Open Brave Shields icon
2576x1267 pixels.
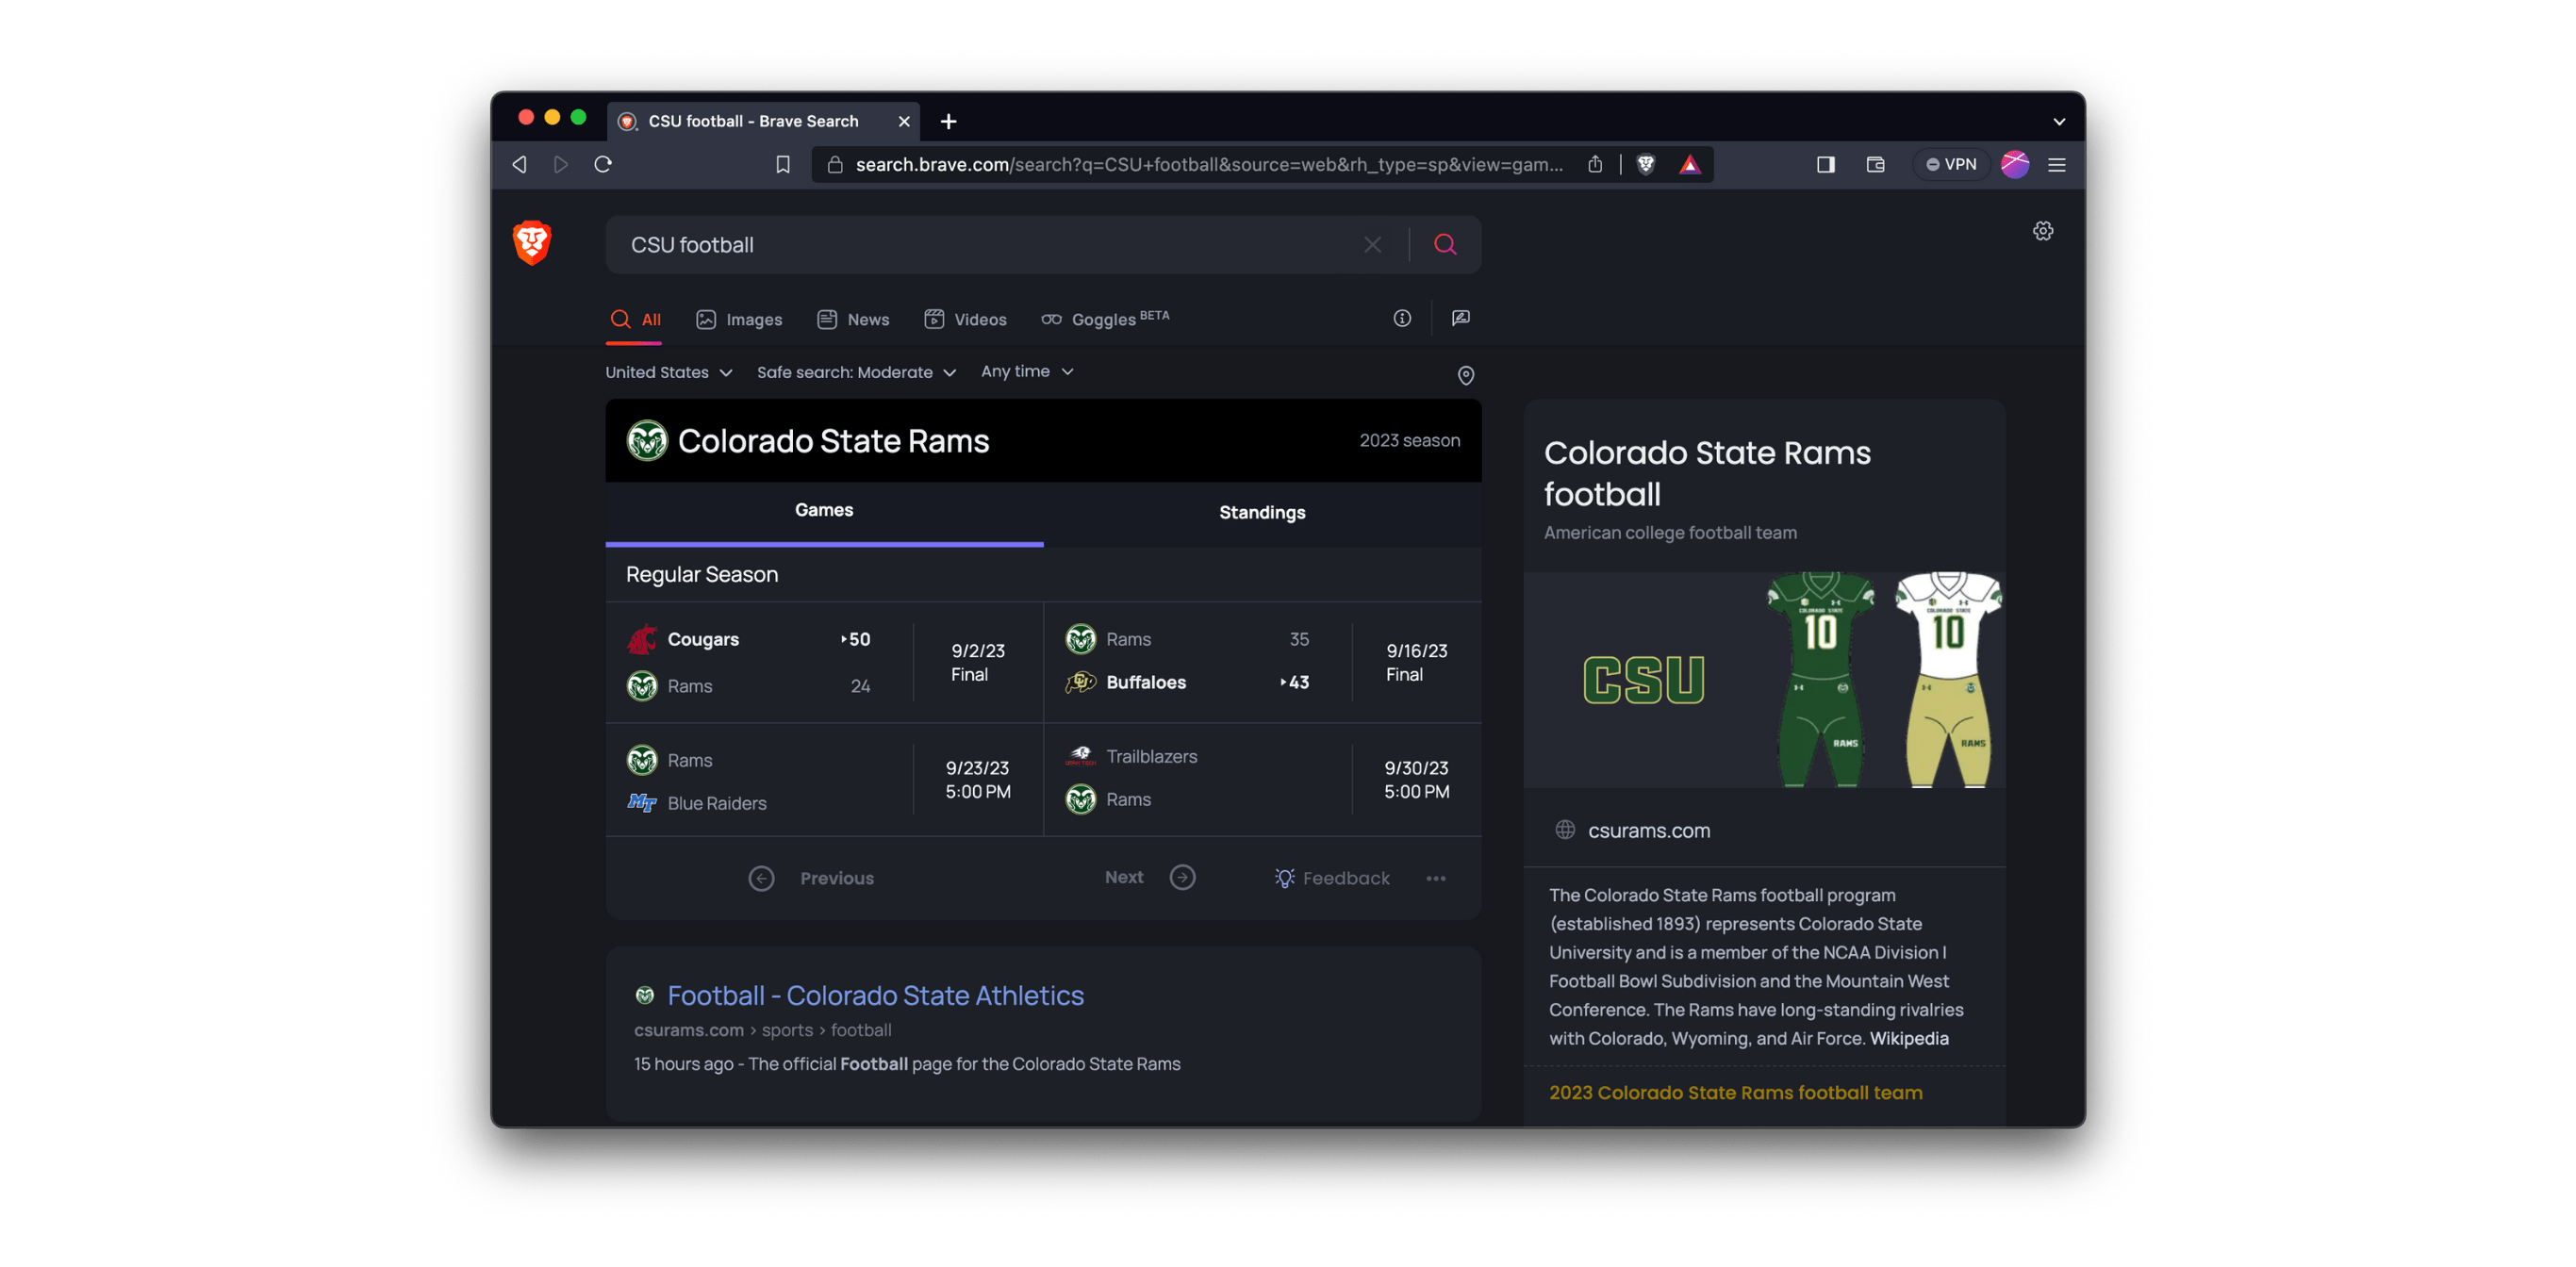coord(1646,164)
